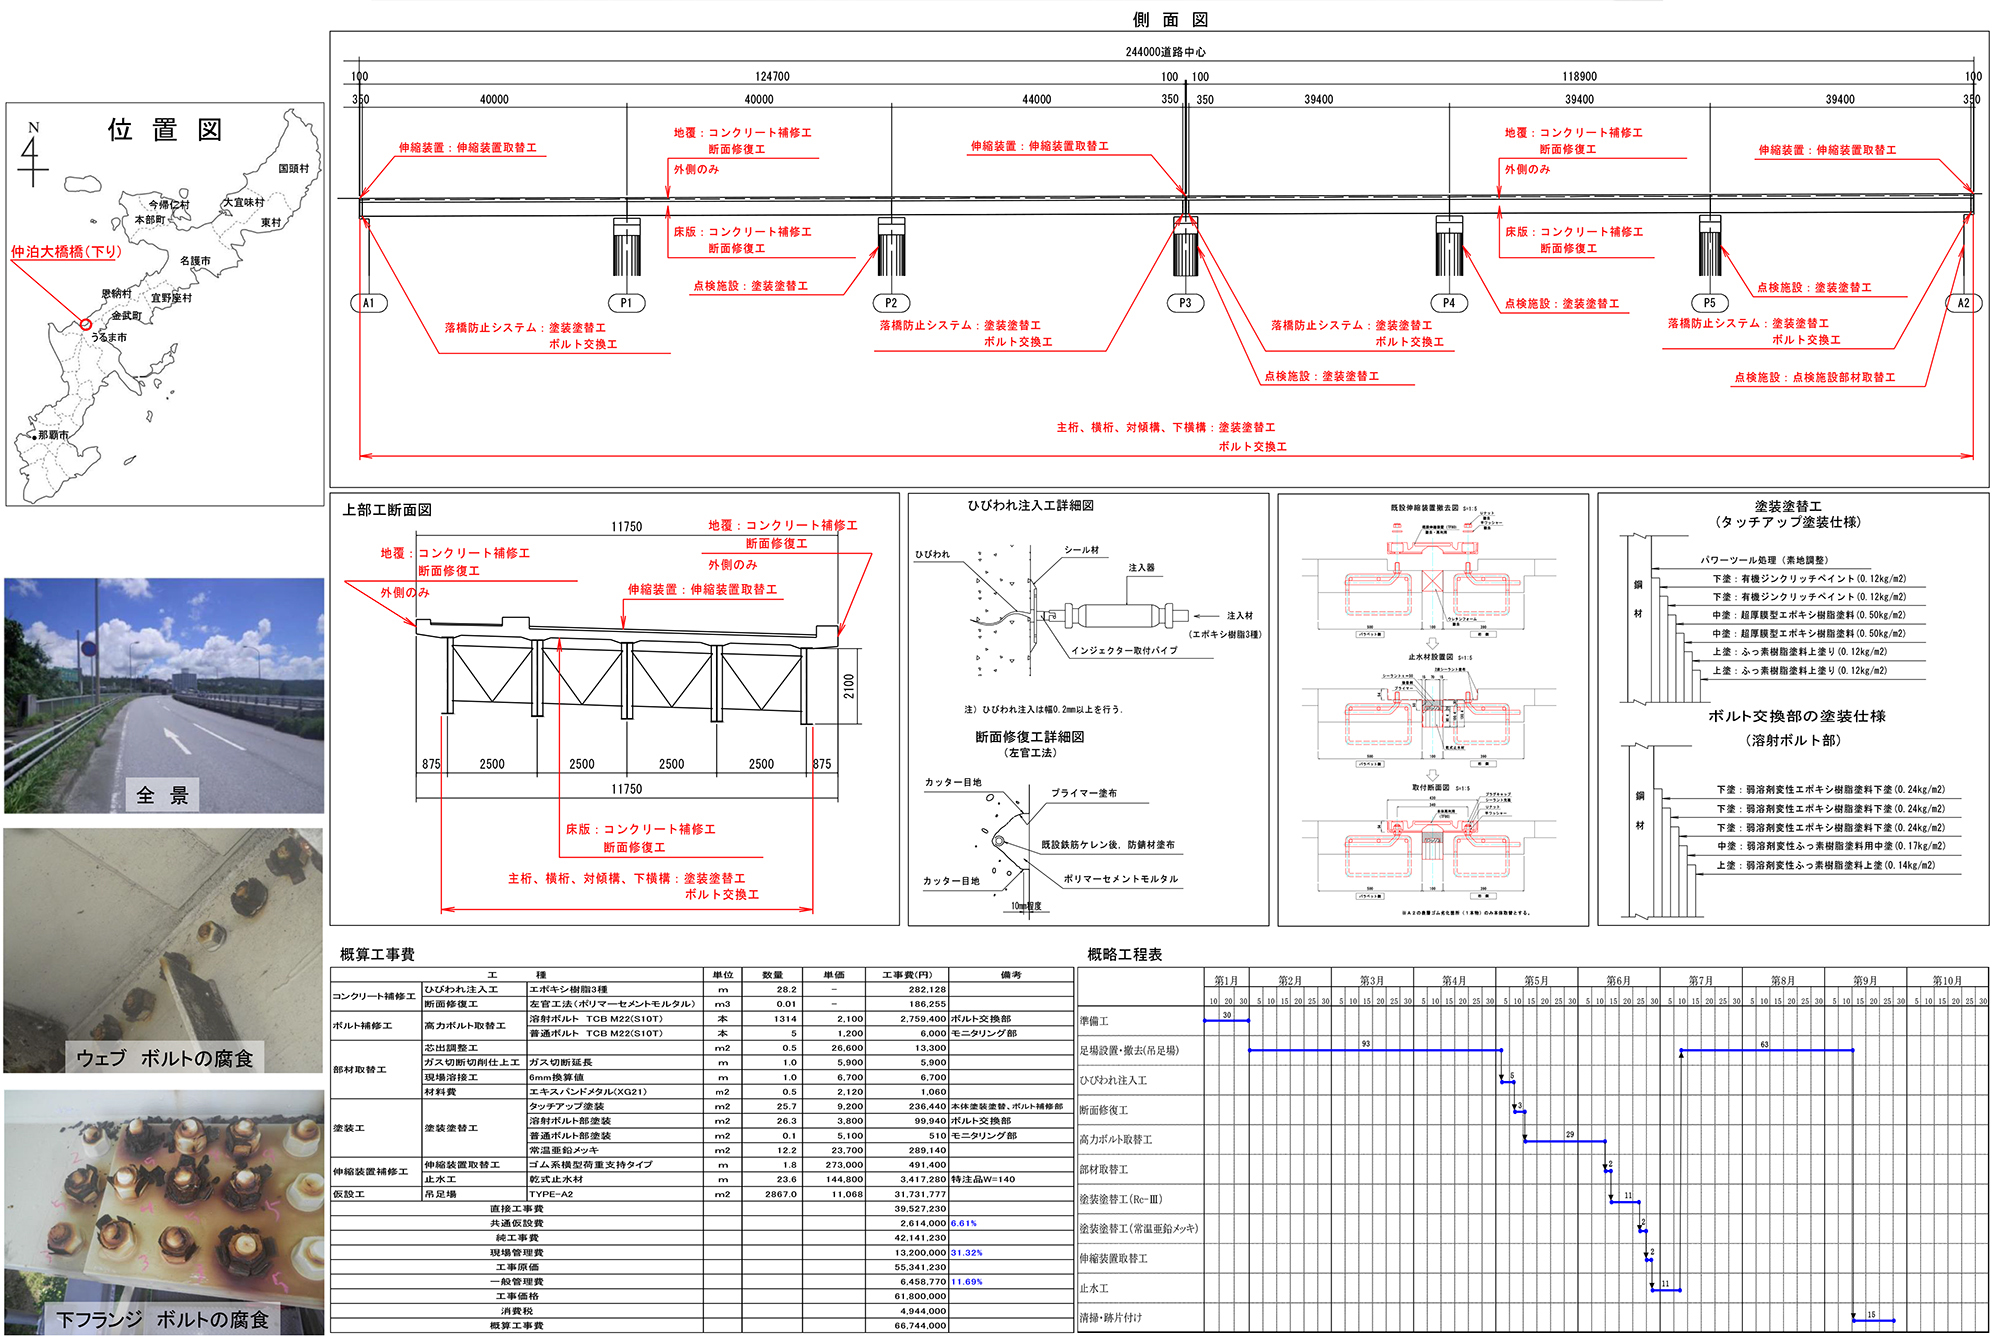Select the P1 pier marker
The width and height of the screenshot is (2000, 1343).
pyautogui.click(x=626, y=303)
